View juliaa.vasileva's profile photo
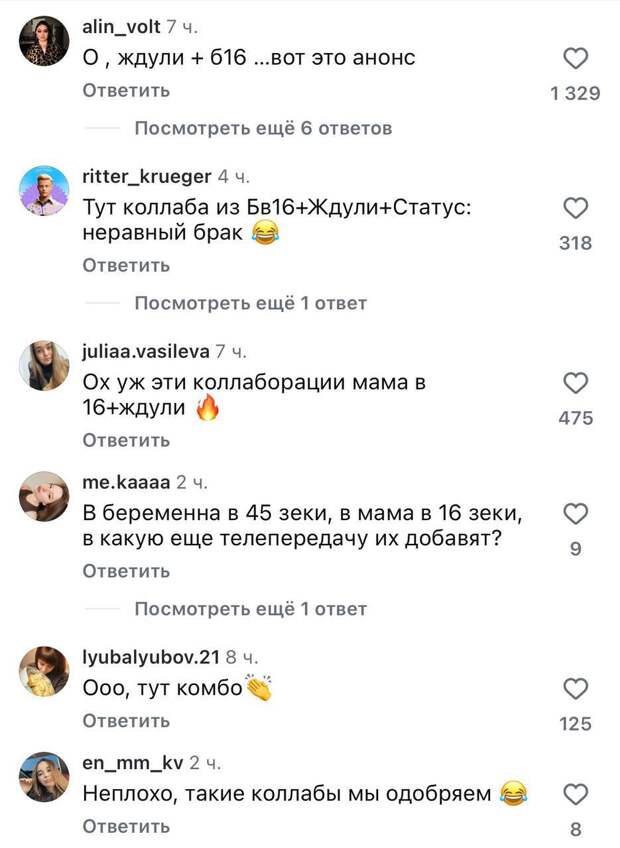The height and width of the screenshot is (848, 620). (44, 366)
